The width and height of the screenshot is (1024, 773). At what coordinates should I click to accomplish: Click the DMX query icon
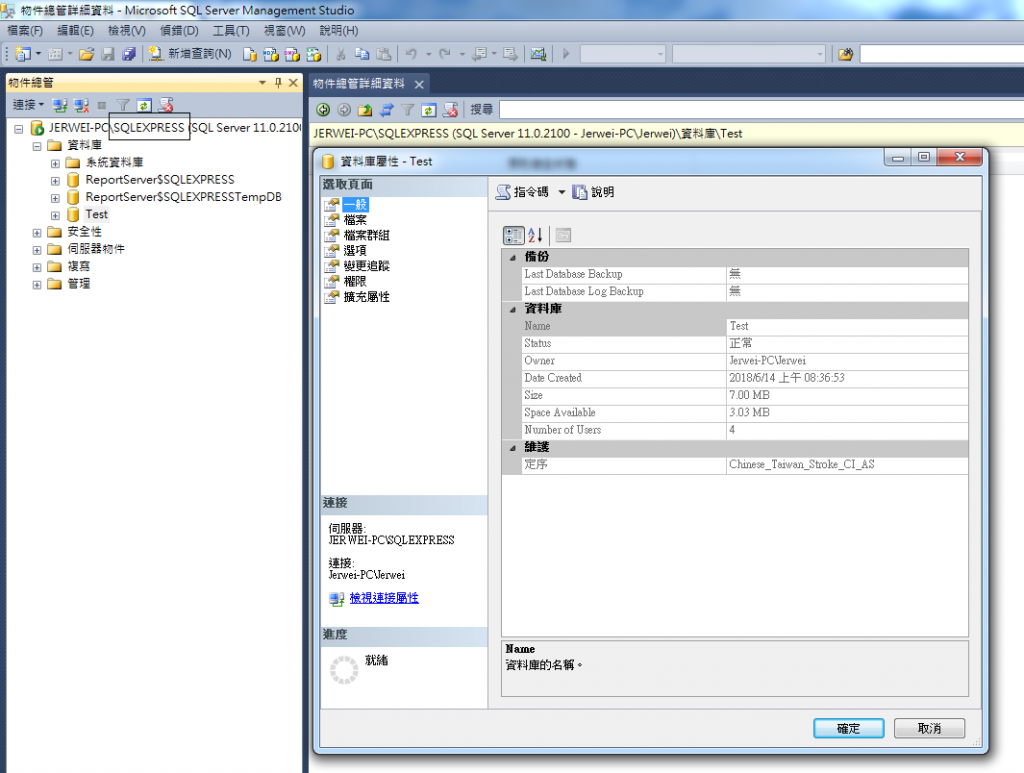[x=292, y=54]
